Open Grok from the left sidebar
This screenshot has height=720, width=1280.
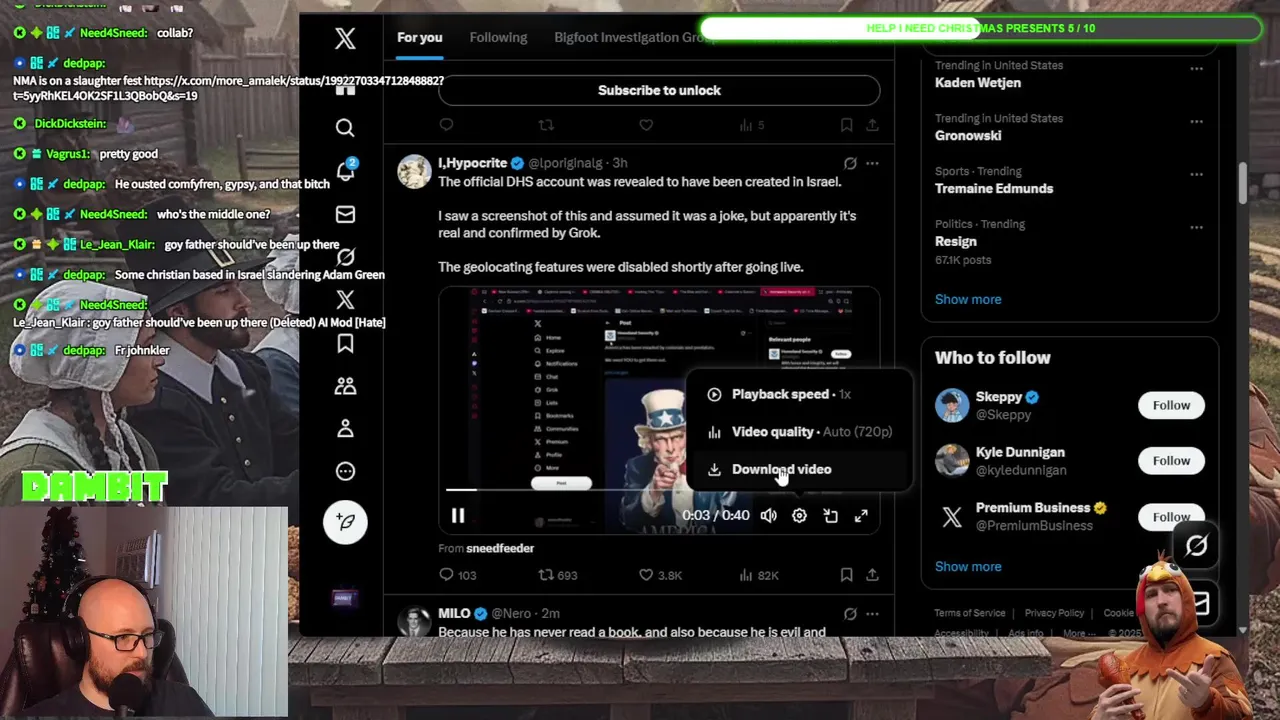pos(345,257)
